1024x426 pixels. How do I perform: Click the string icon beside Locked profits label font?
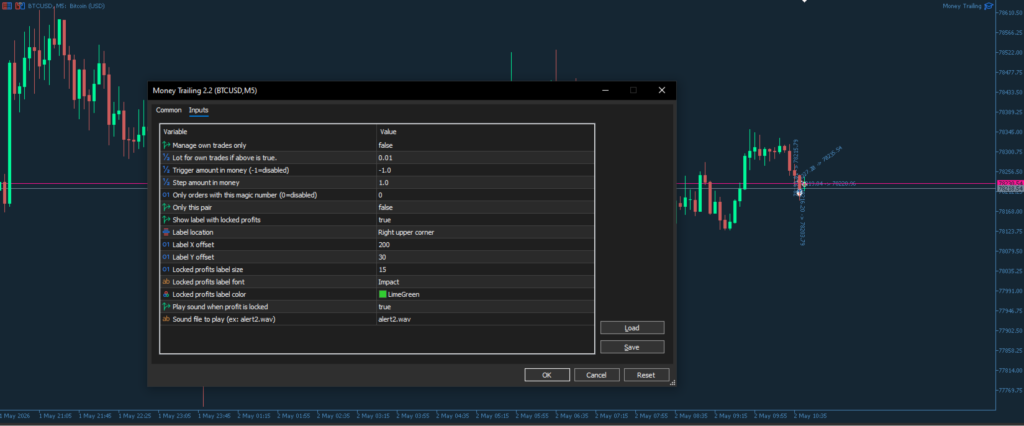166,282
